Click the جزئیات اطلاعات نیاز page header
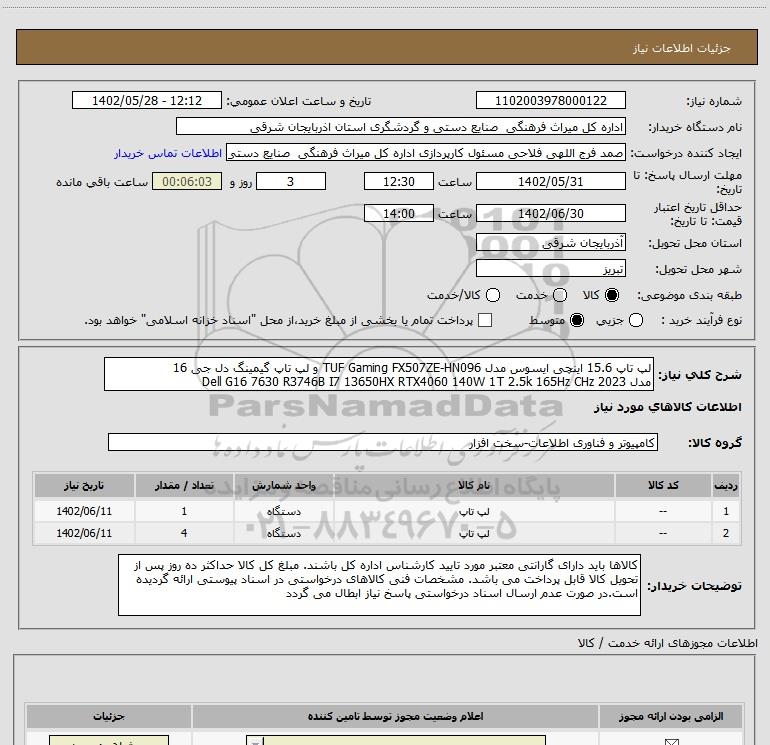This screenshot has height=745, width=770. point(682,48)
